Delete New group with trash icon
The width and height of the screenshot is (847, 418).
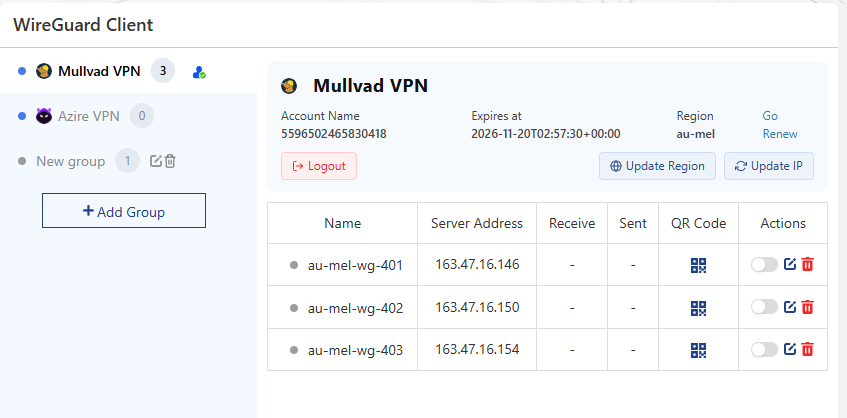[x=170, y=161]
